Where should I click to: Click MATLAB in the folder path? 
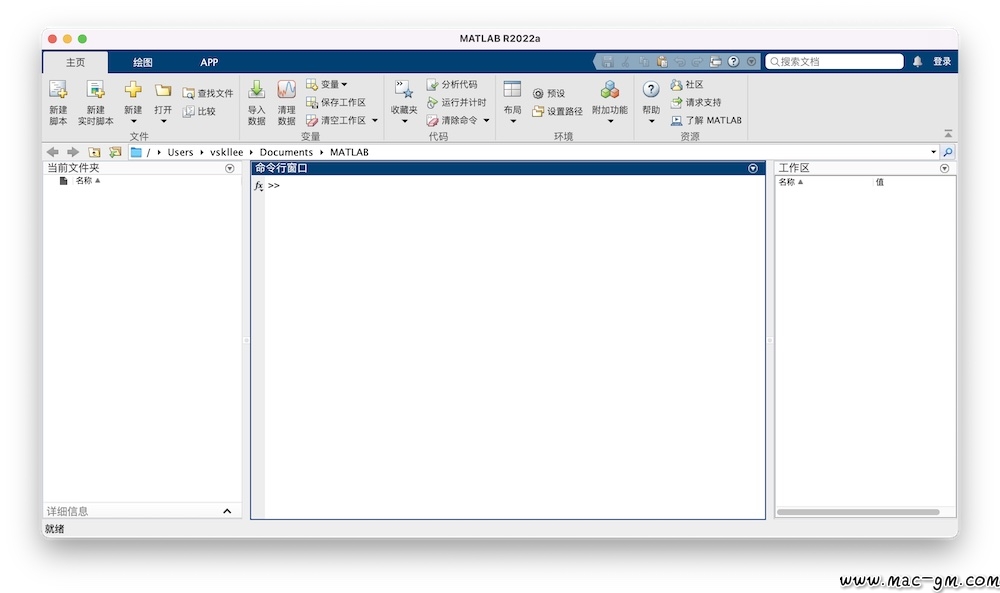(349, 152)
